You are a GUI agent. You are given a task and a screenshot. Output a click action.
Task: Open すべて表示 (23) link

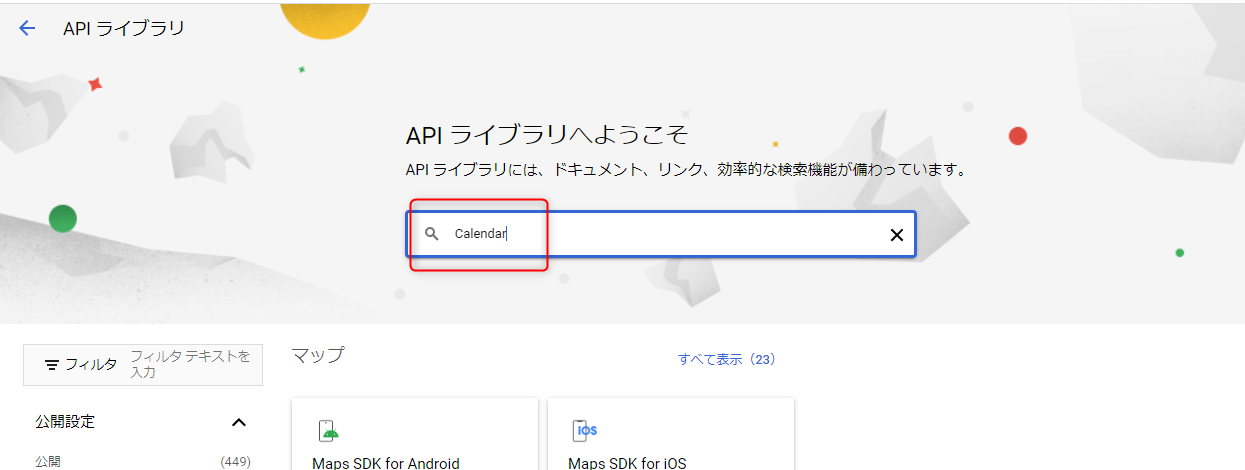pyautogui.click(x=726, y=359)
